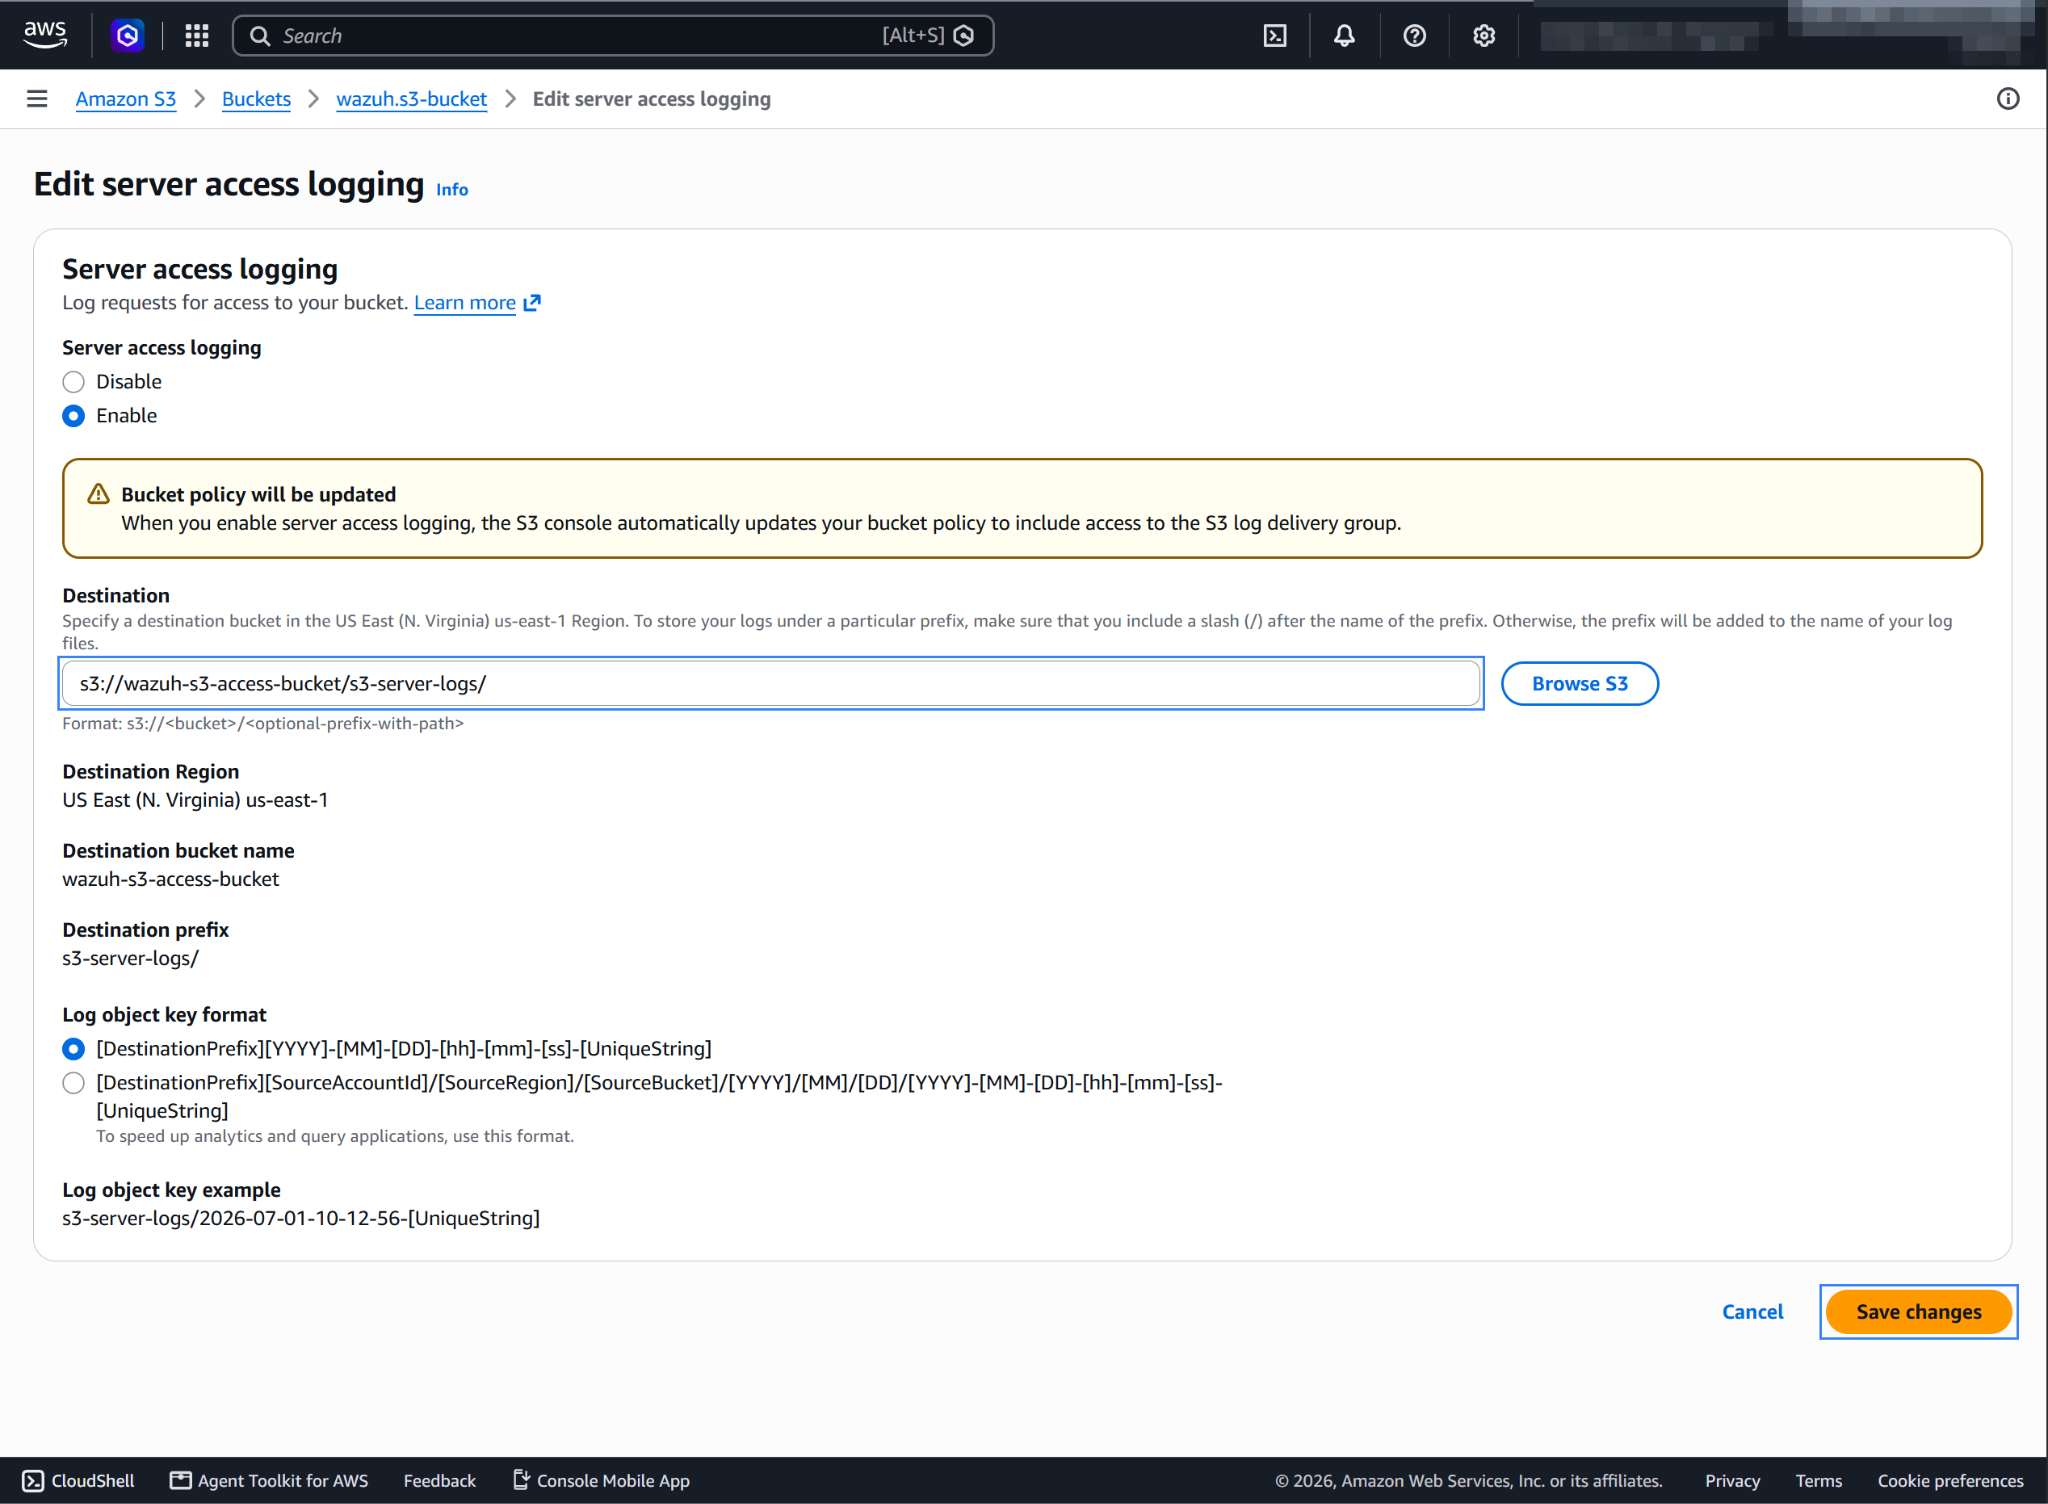
Task: Click the log object key example value
Action: click(301, 1218)
